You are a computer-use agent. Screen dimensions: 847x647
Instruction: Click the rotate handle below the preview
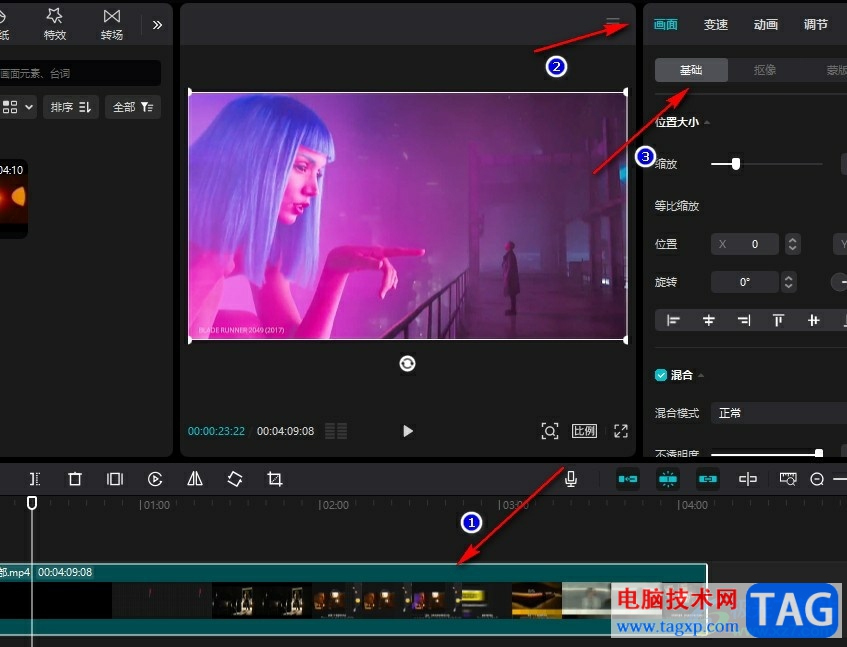[407, 363]
